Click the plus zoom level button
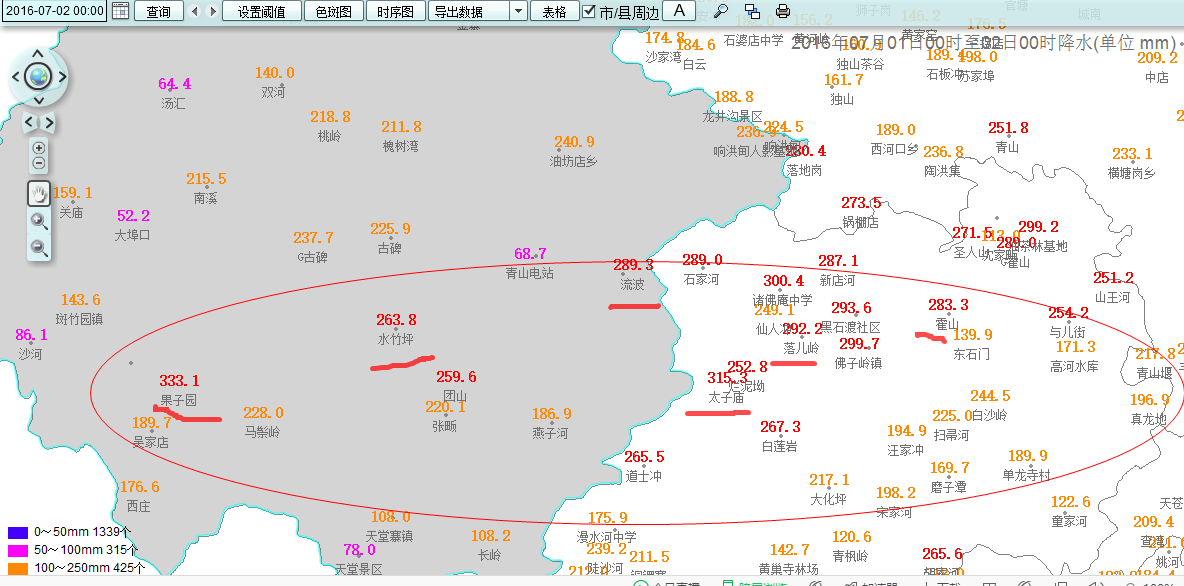The height and width of the screenshot is (586, 1184). point(39,148)
